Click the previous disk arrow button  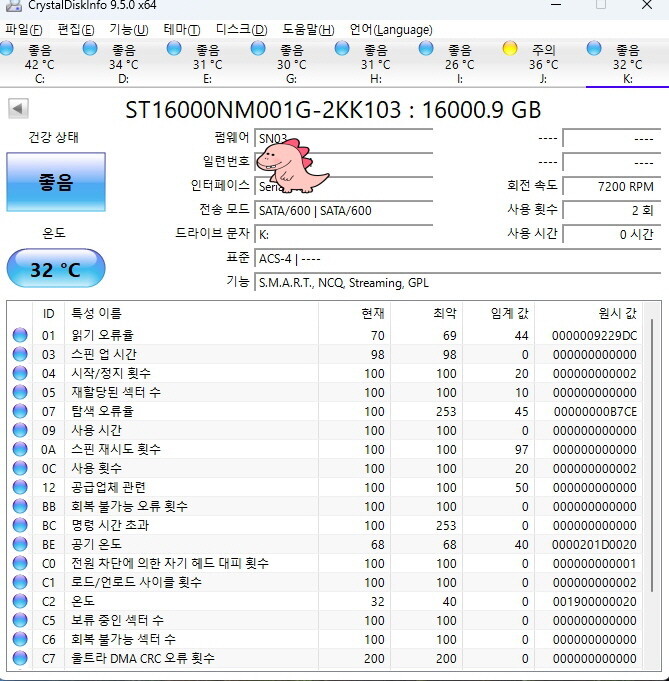[x=18, y=109]
